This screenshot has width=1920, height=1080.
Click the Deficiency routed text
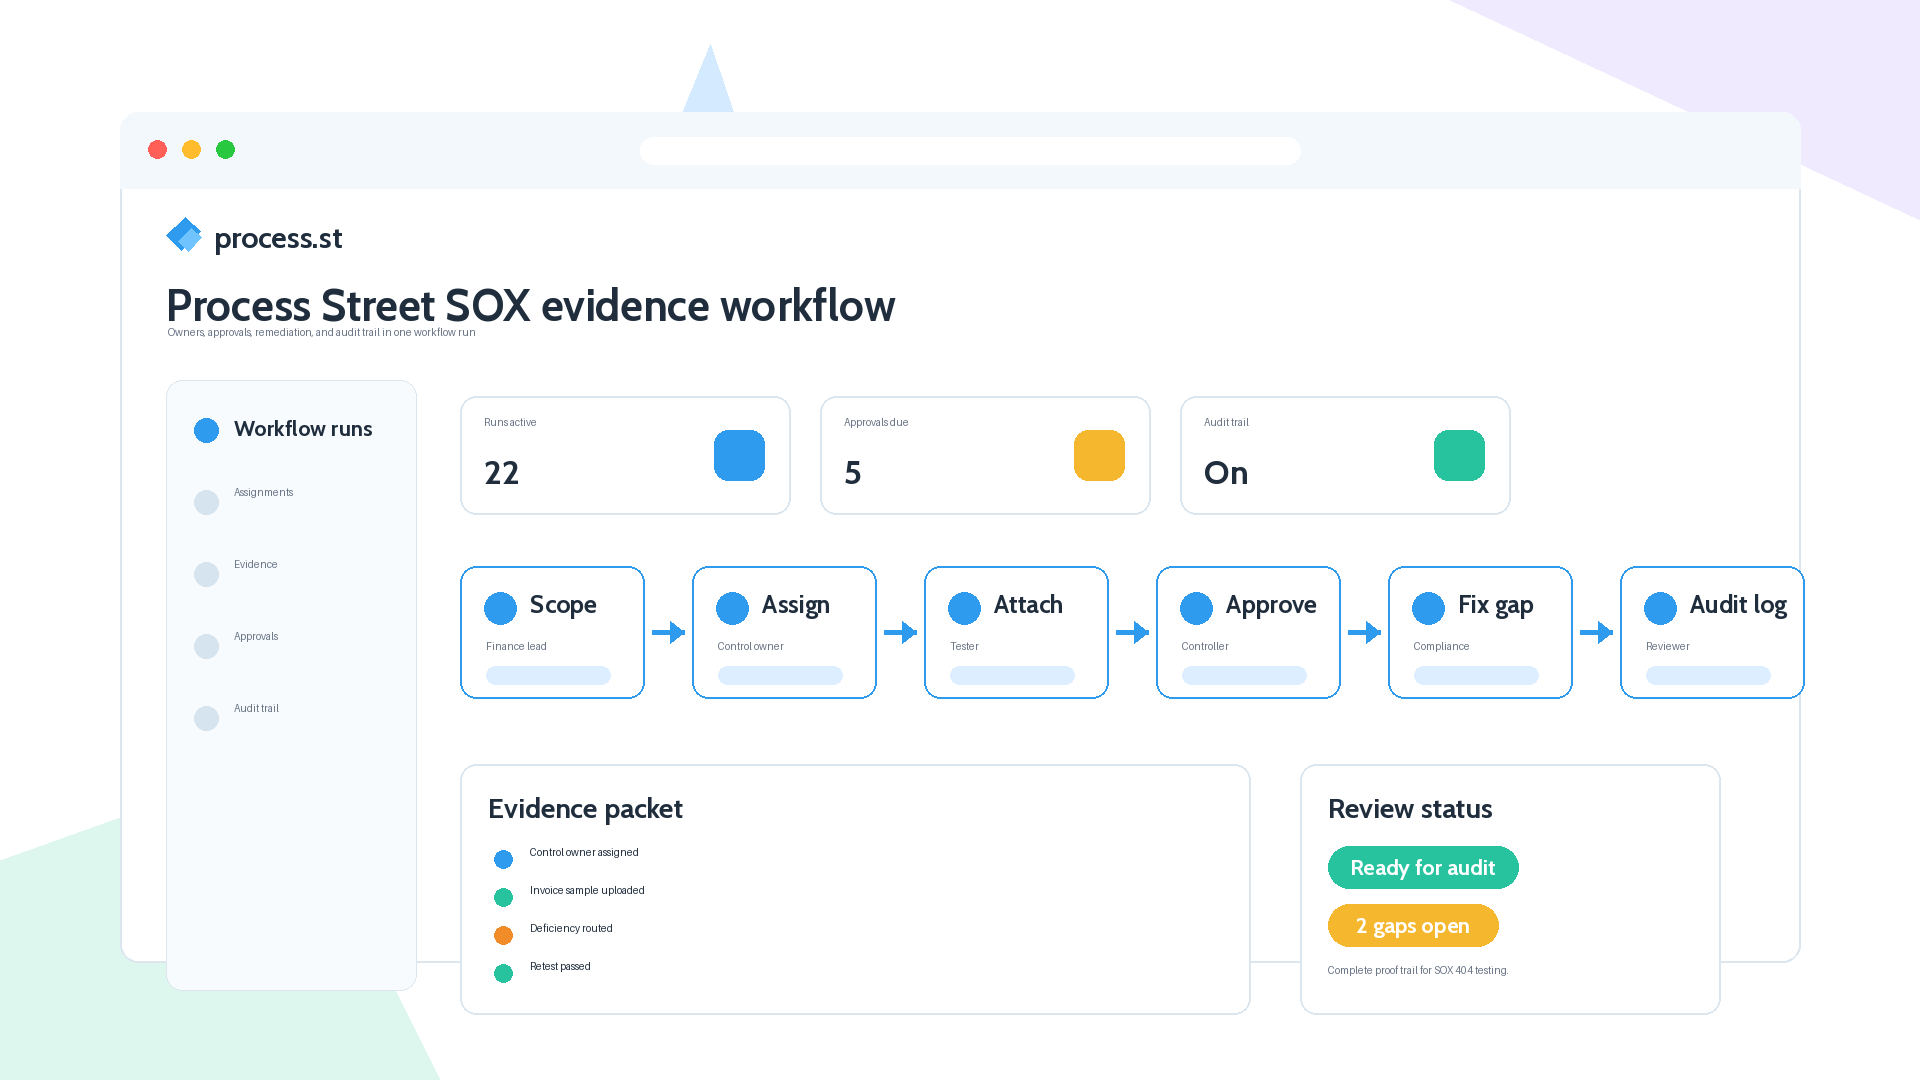571,928
